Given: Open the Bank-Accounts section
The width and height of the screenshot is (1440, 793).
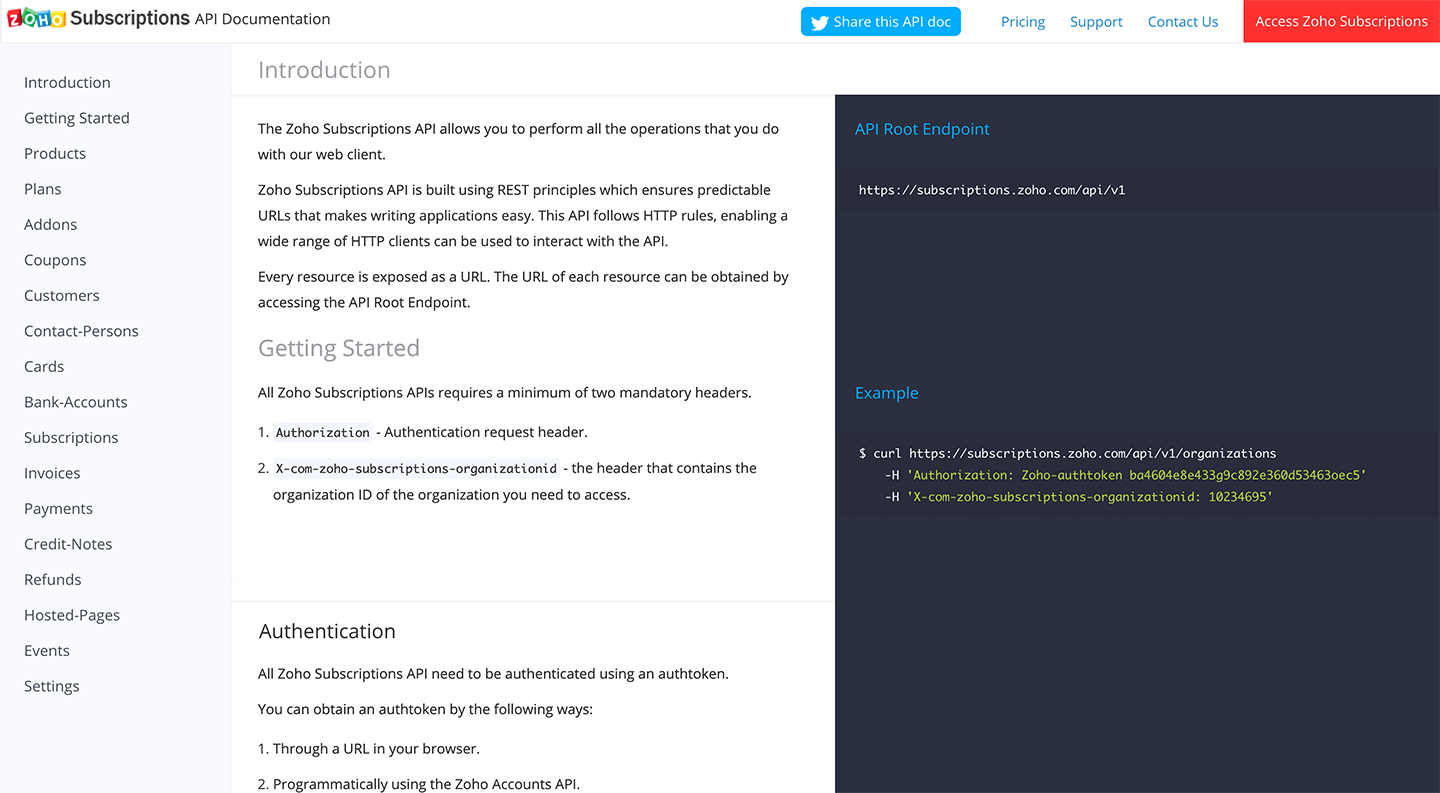Looking at the screenshot, I should click(x=76, y=402).
